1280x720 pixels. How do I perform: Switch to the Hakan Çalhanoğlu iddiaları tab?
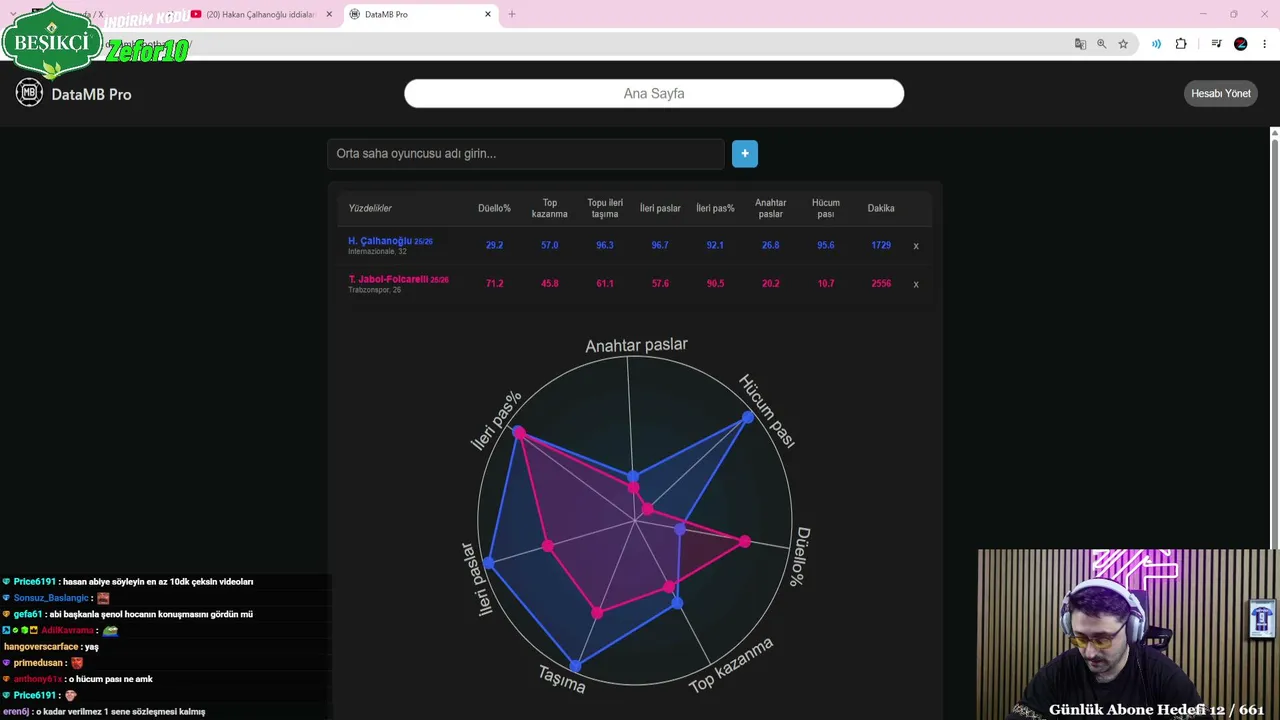(x=260, y=14)
